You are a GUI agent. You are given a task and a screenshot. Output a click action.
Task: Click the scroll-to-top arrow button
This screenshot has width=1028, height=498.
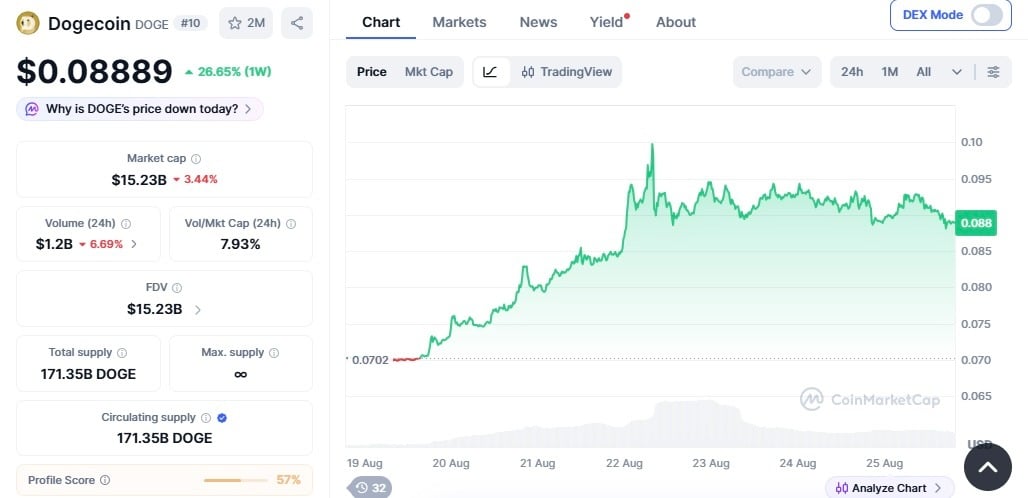click(987, 467)
